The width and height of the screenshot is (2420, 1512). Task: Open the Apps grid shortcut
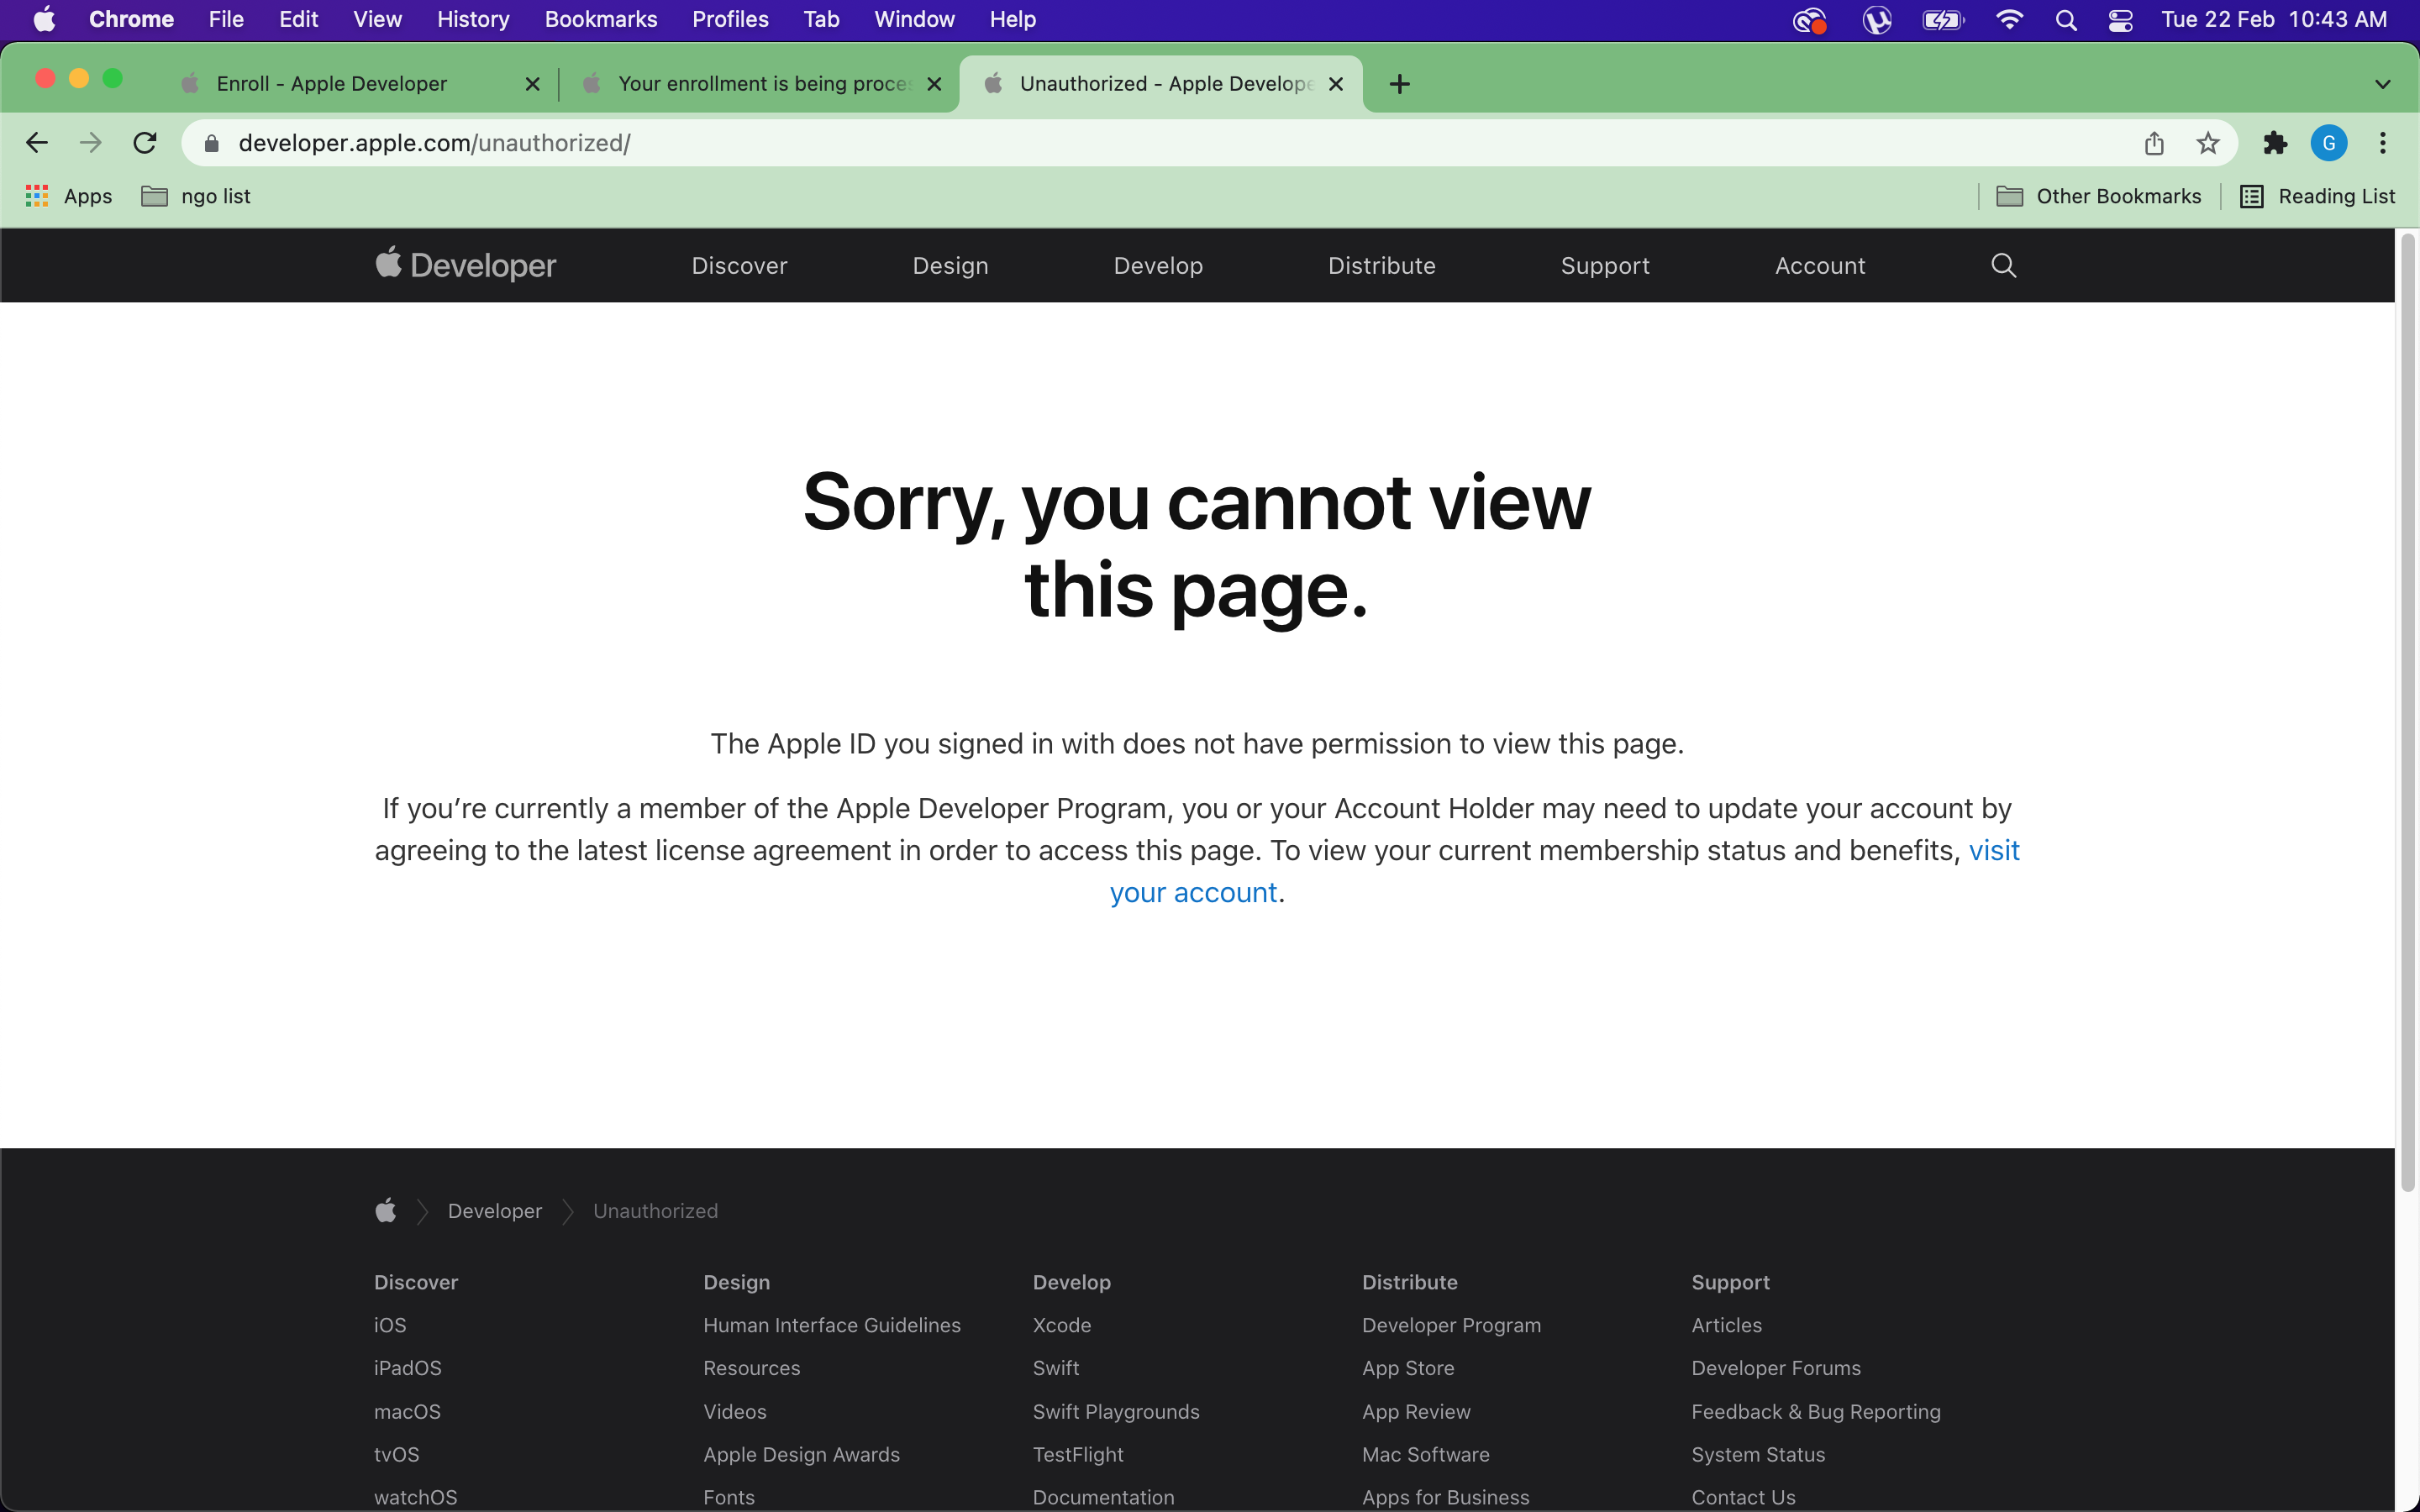[68, 196]
